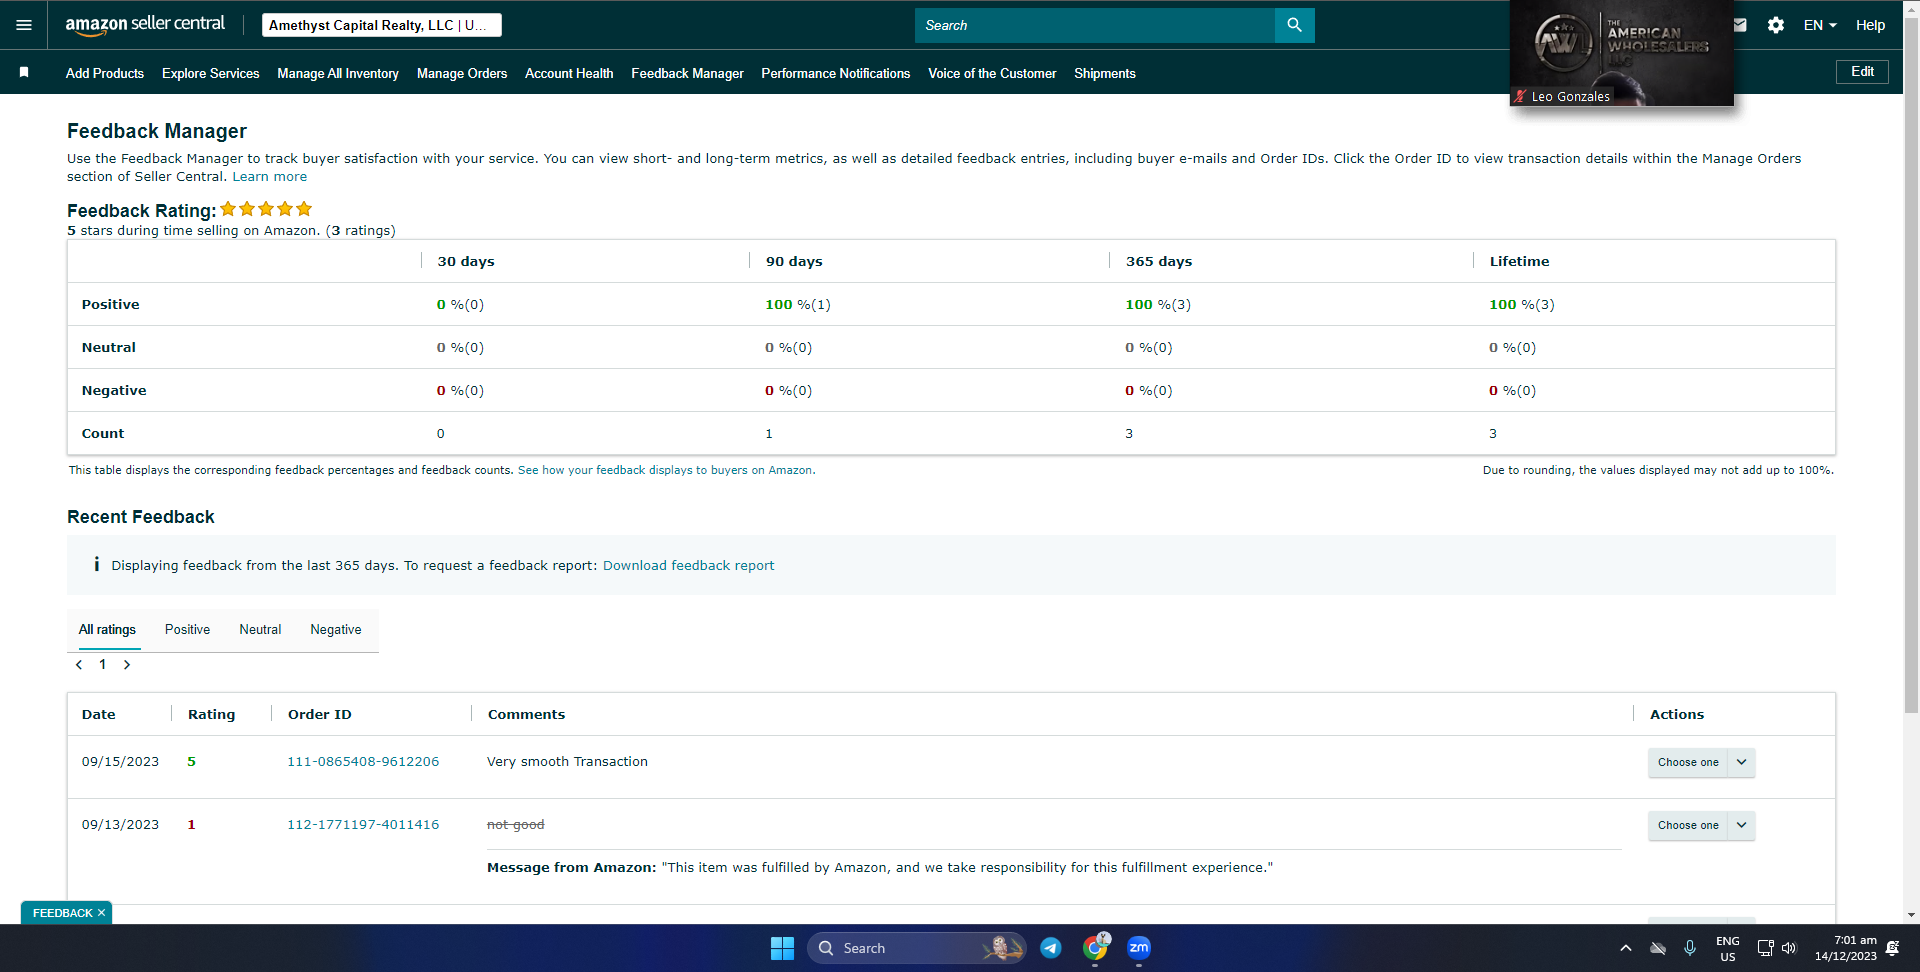Viewport: 1920px width, 972px height.
Task: Open the EN language dropdown
Action: (x=1820, y=25)
